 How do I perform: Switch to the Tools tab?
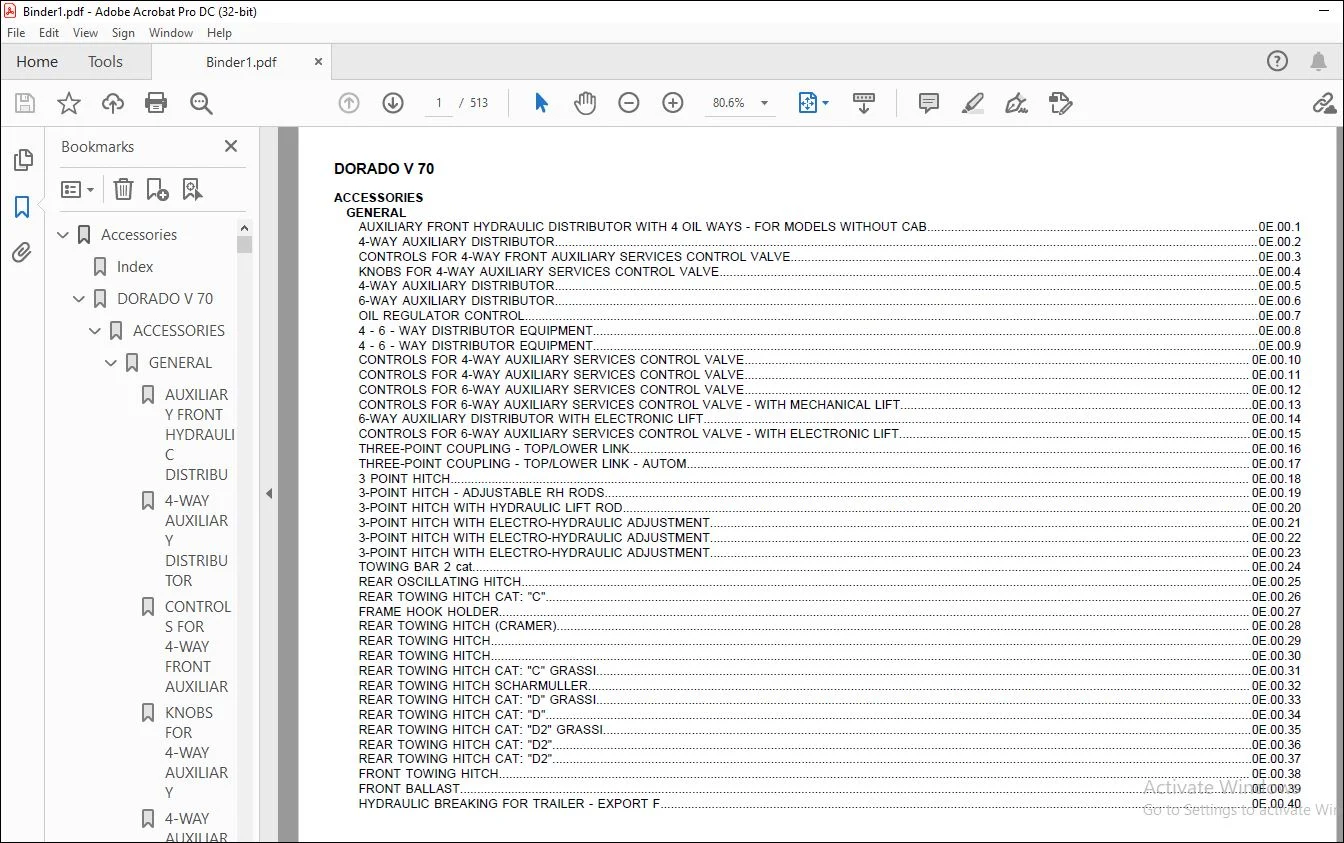coord(105,61)
